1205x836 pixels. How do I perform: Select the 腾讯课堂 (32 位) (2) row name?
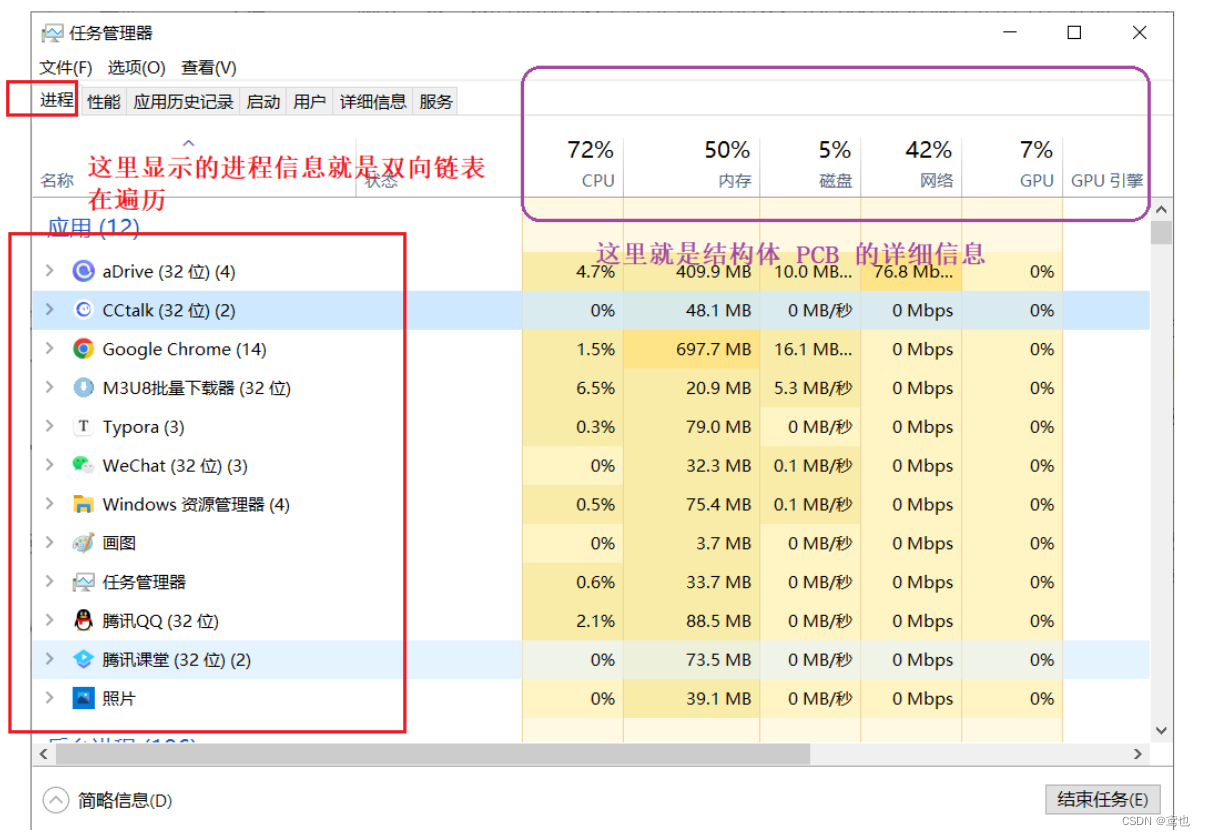176,660
